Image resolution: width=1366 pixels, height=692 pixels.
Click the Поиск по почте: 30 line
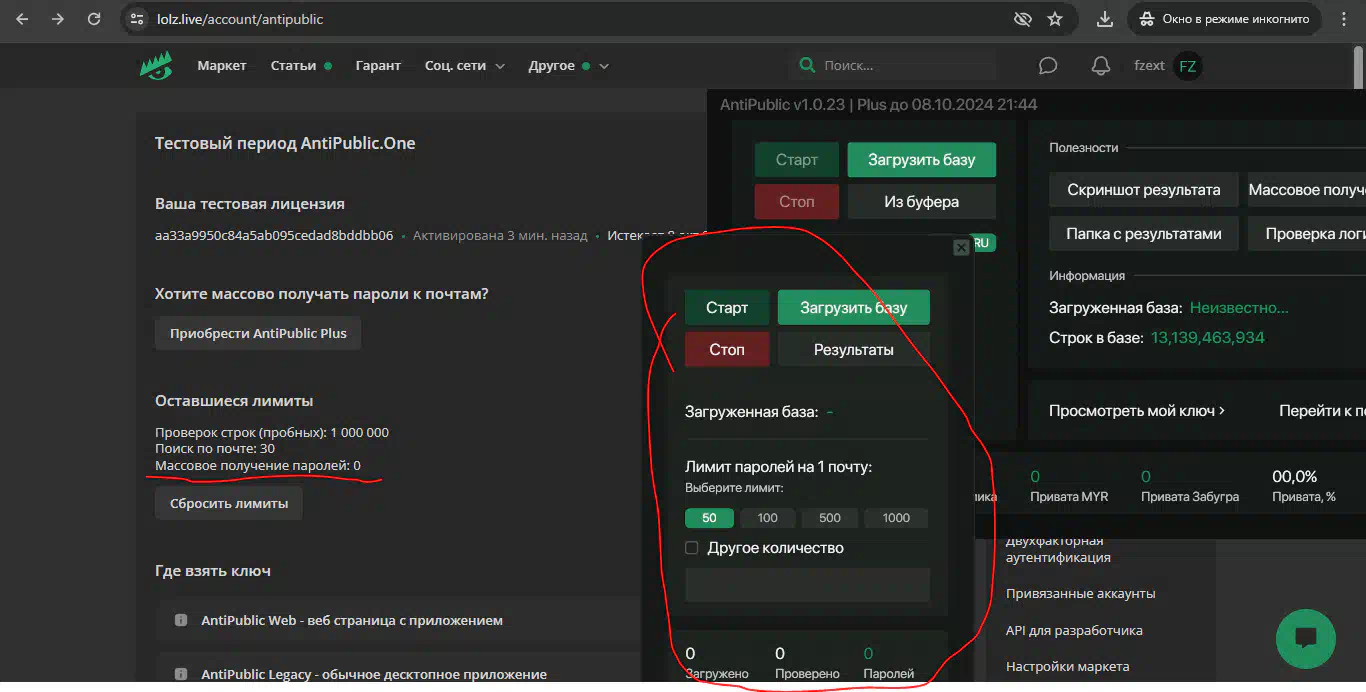tap(215, 449)
